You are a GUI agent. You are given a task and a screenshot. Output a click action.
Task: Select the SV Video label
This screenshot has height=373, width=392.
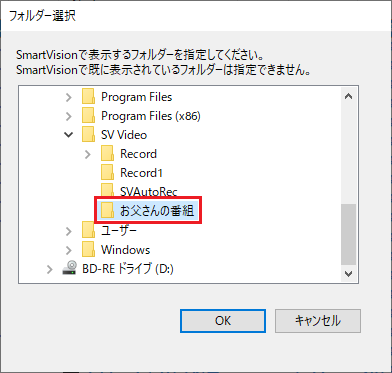click(124, 135)
